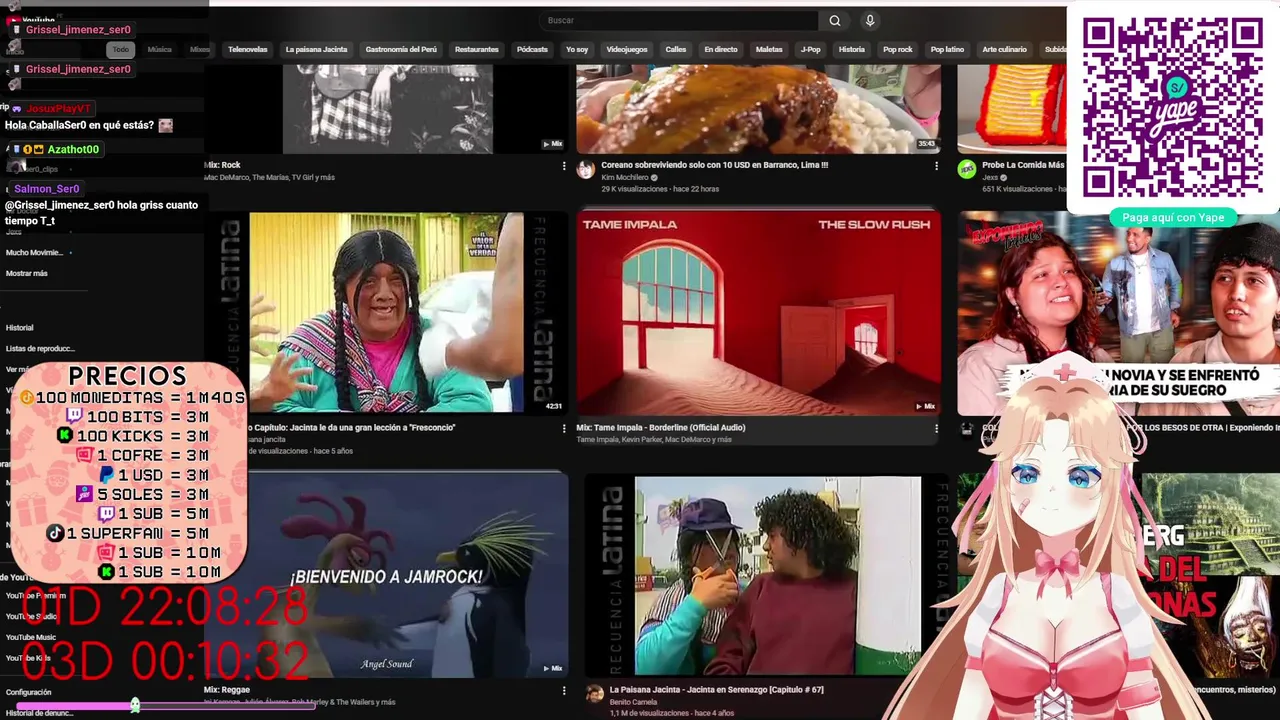The height and width of the screenshot is (720, 1280).
Task: Play Jacinta en Serenazgo thumbnail
Action: [x=765, y=576]
